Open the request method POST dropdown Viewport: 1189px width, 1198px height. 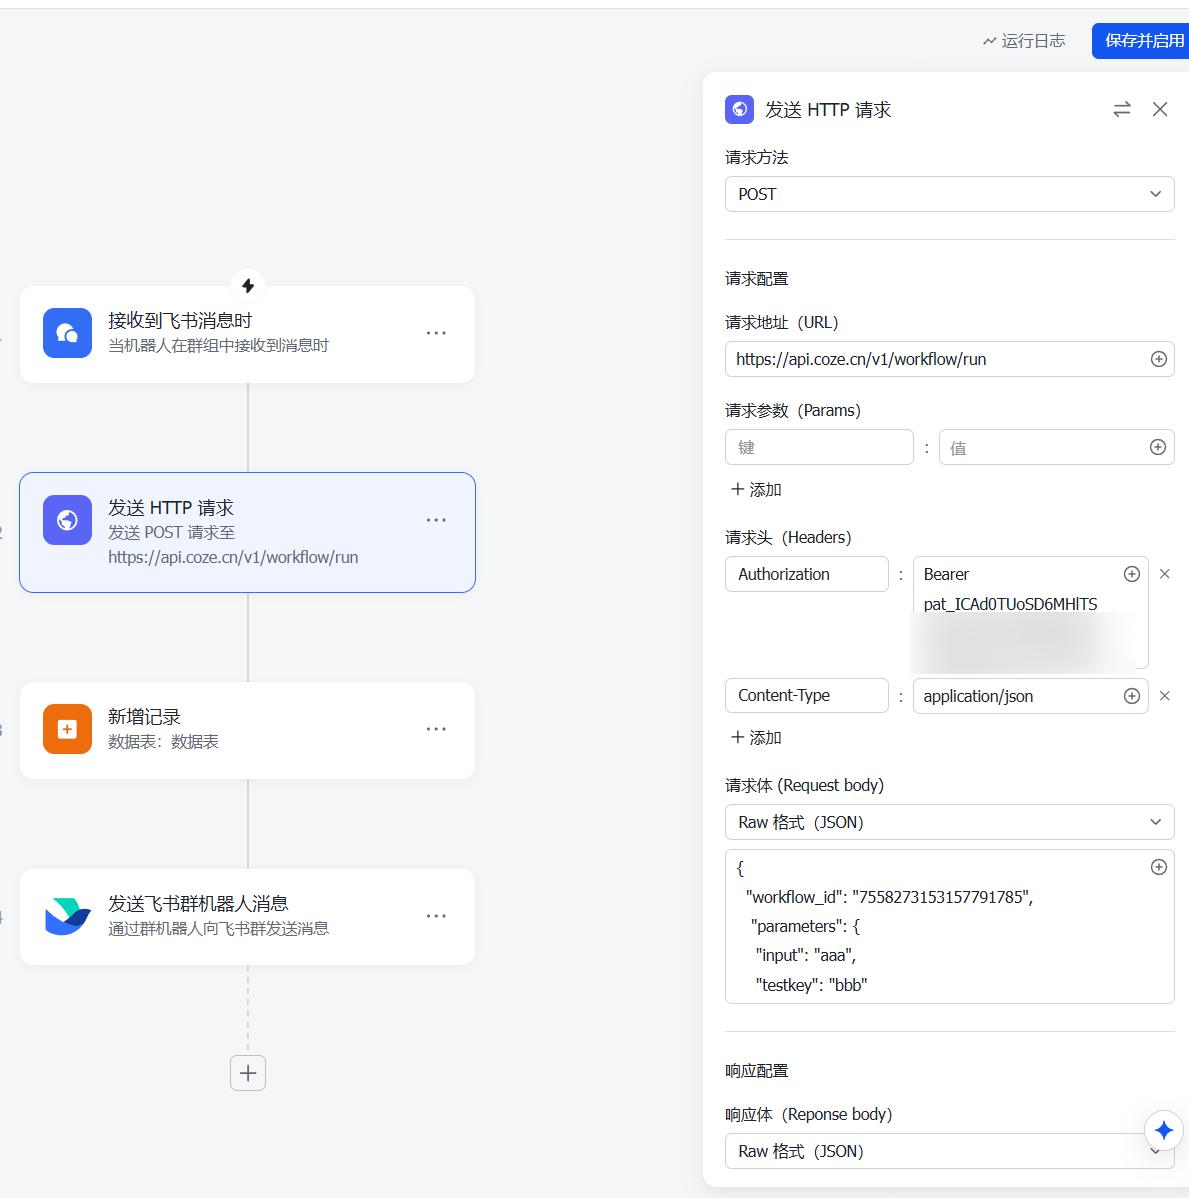pos(949,194)
